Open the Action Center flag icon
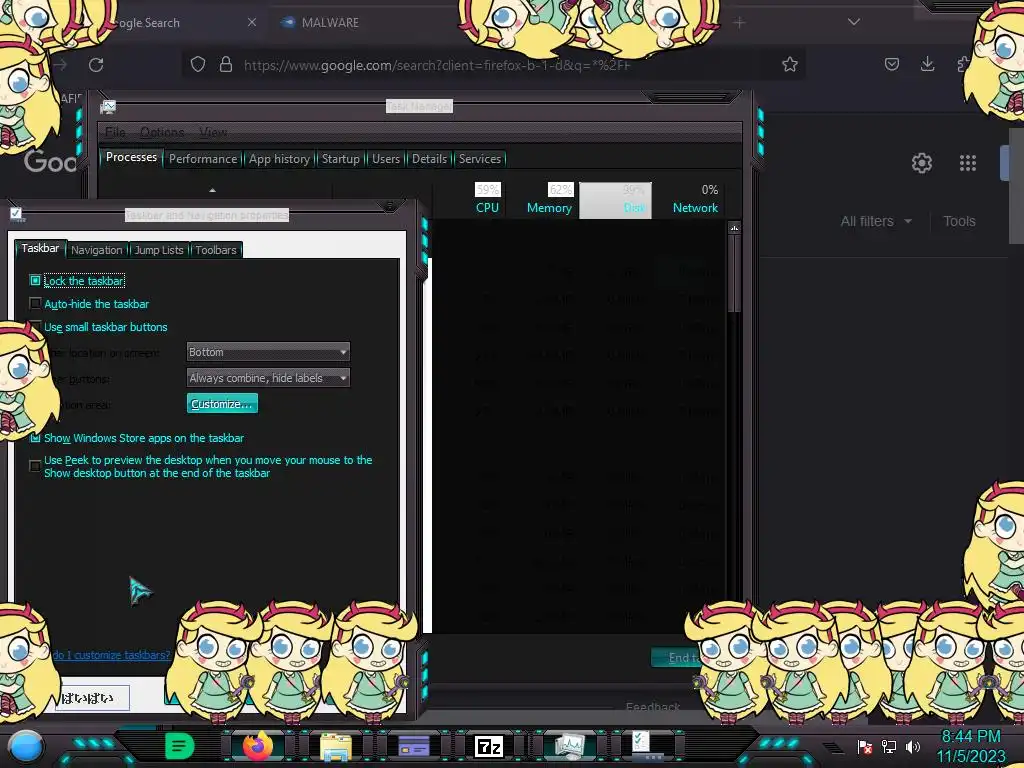Image resolution: width=1024 pixels, height=768 pixels. point(865,746)
